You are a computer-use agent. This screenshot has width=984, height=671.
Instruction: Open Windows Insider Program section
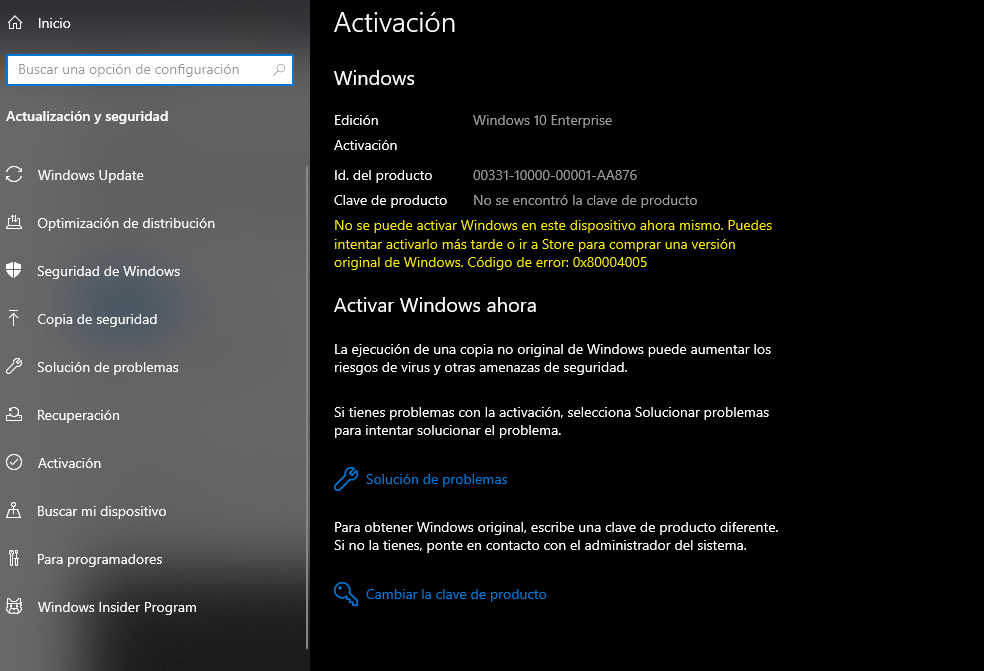coord(117,608)
